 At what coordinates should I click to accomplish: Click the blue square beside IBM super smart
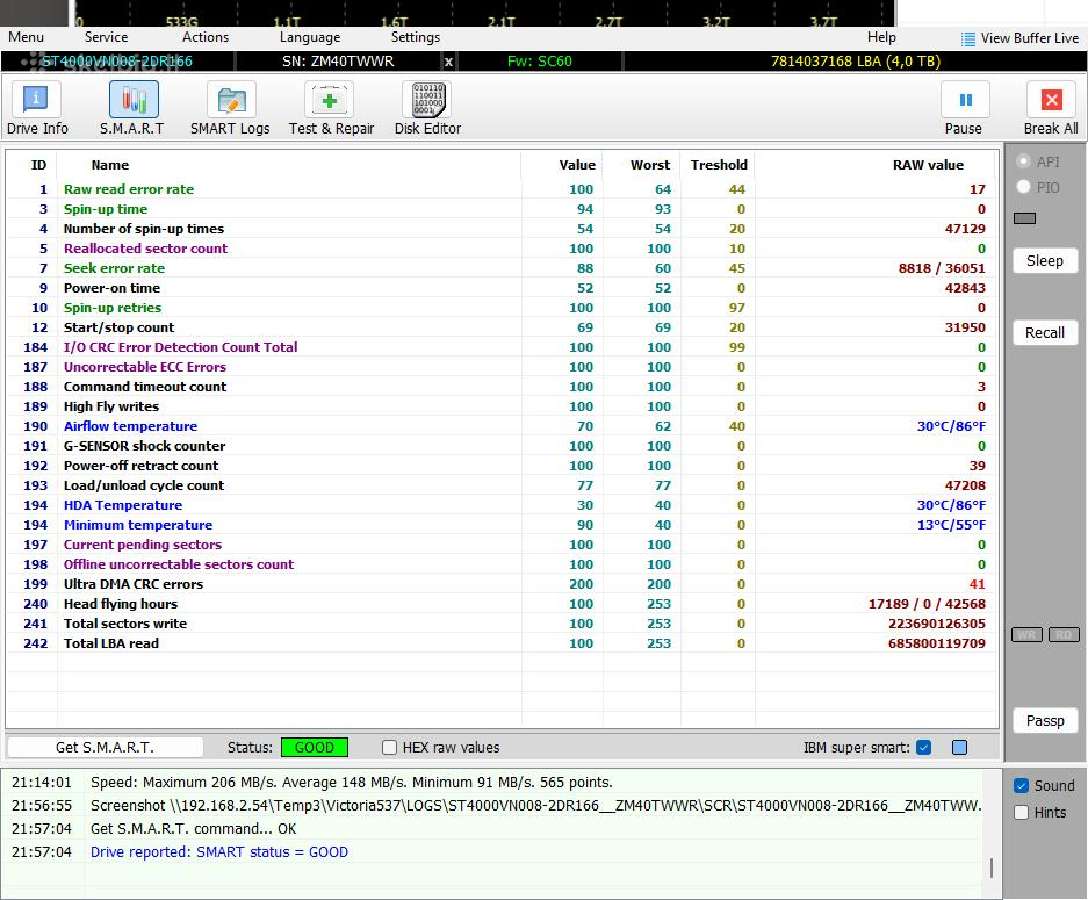pos(960,747)
